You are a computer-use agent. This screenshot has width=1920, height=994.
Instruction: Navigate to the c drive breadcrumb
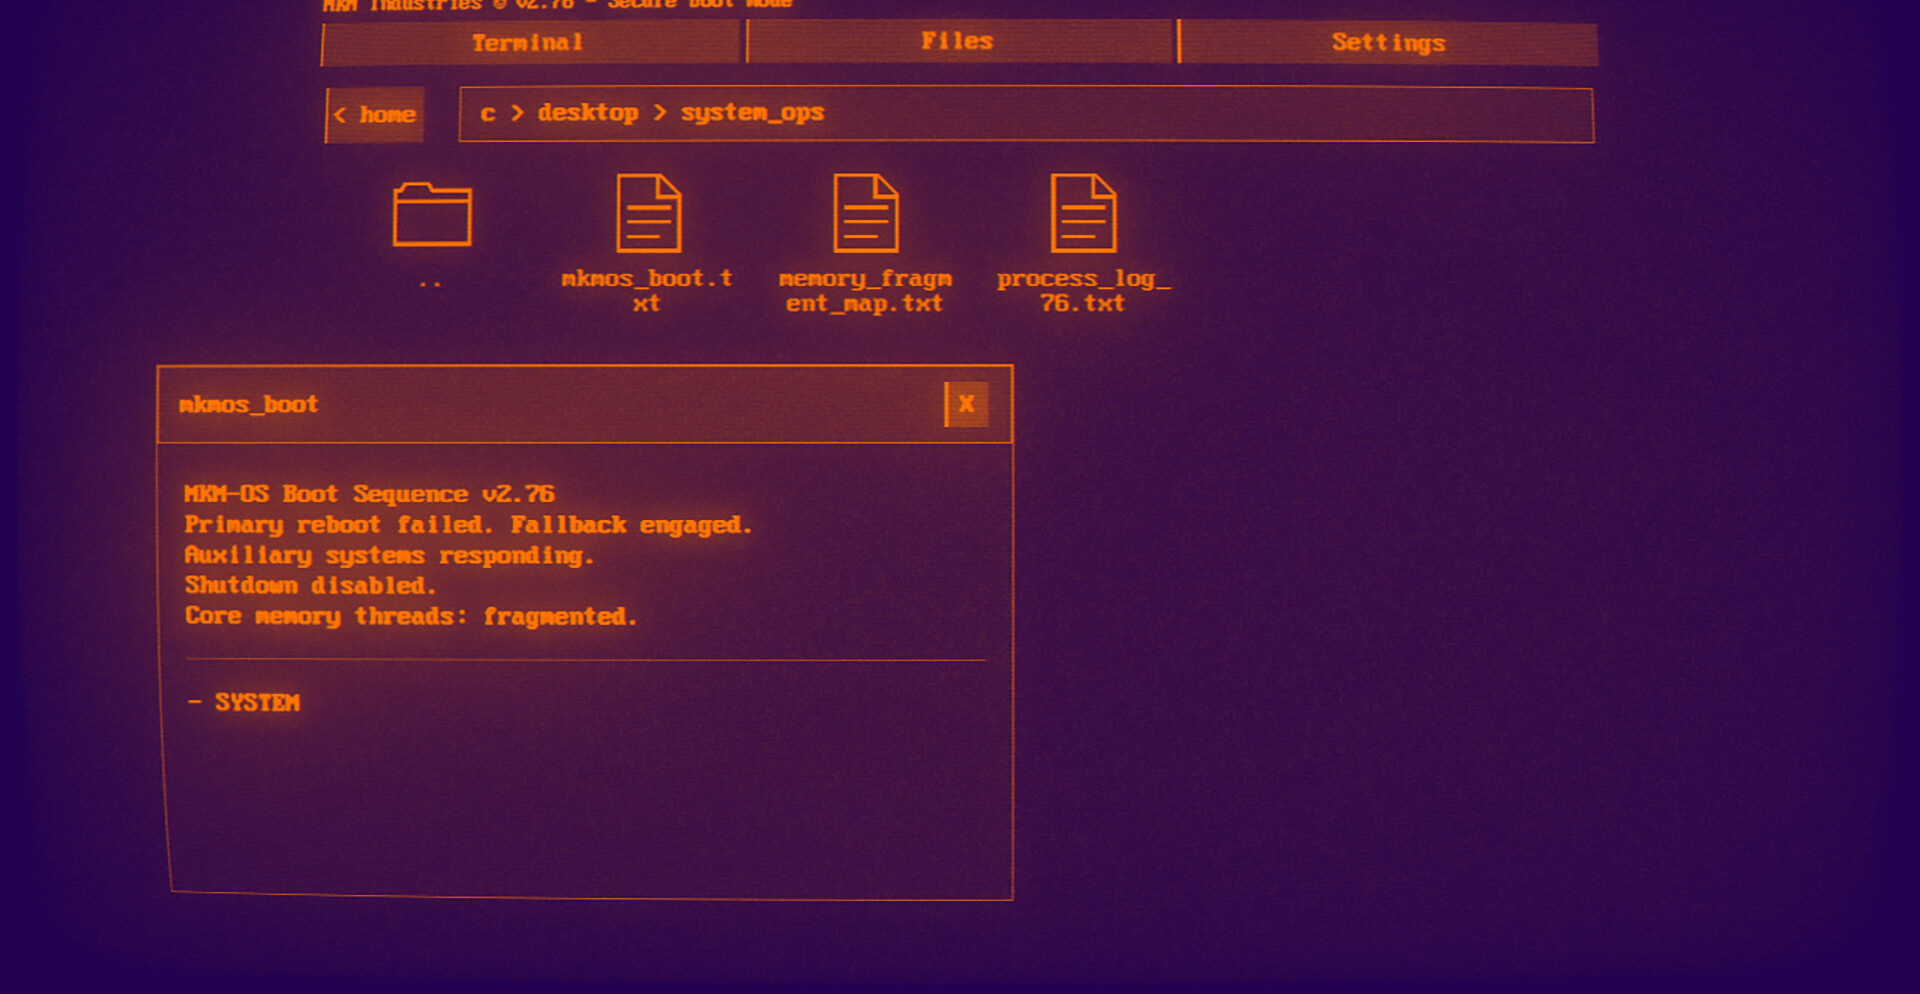point(488,113)
